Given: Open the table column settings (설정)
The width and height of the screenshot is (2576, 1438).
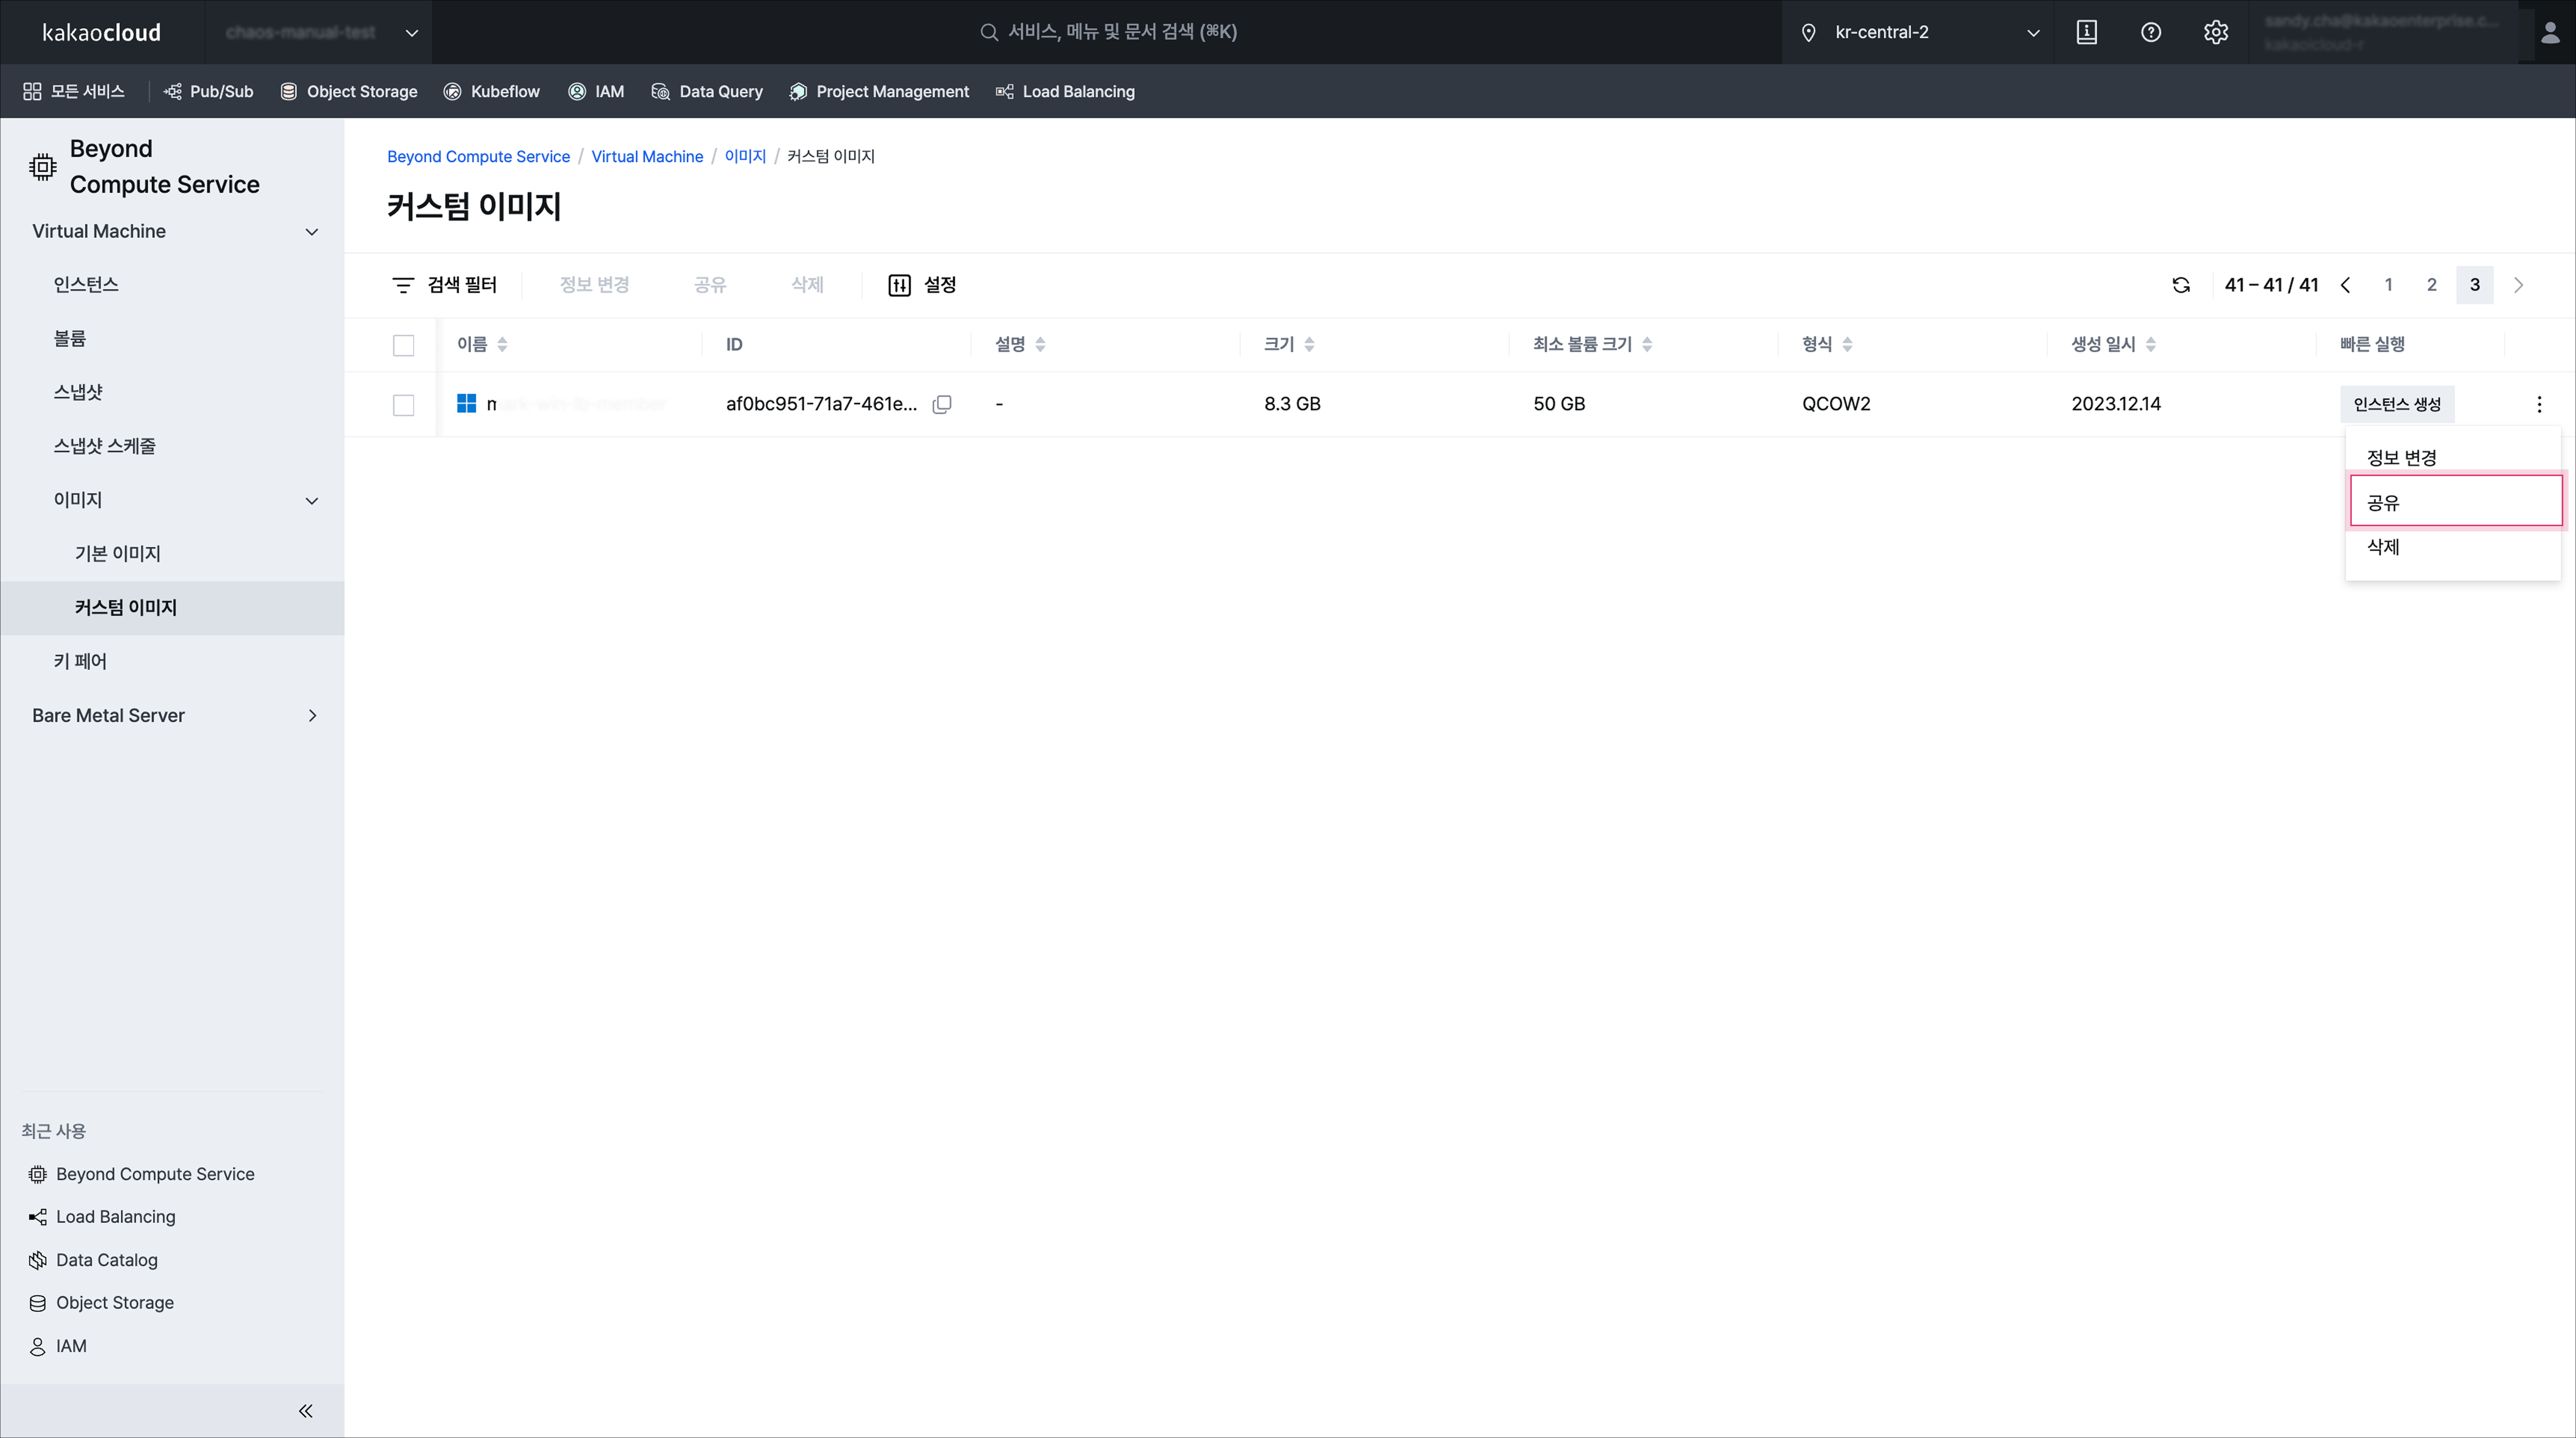Looking at the screenshot, I should pos(922,285).
